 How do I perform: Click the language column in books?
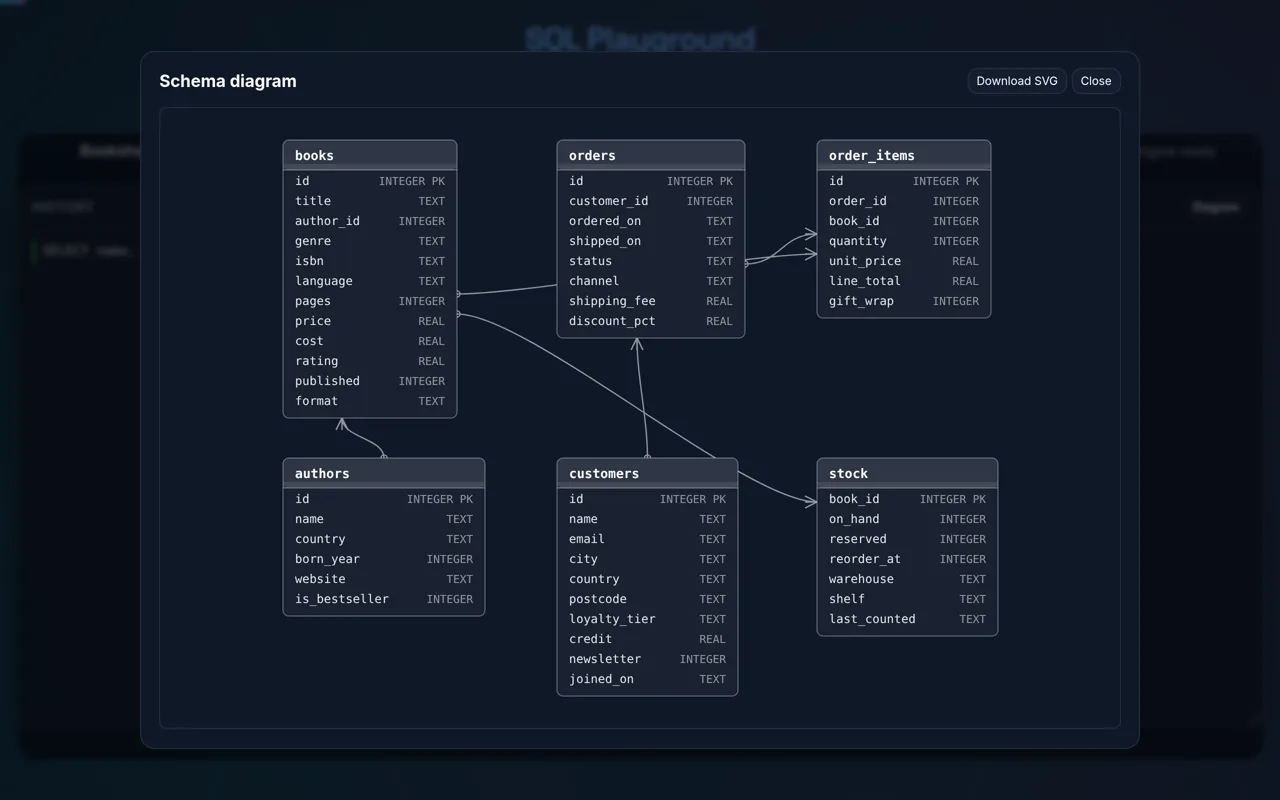pyautogui.click(x=370, y=281)
